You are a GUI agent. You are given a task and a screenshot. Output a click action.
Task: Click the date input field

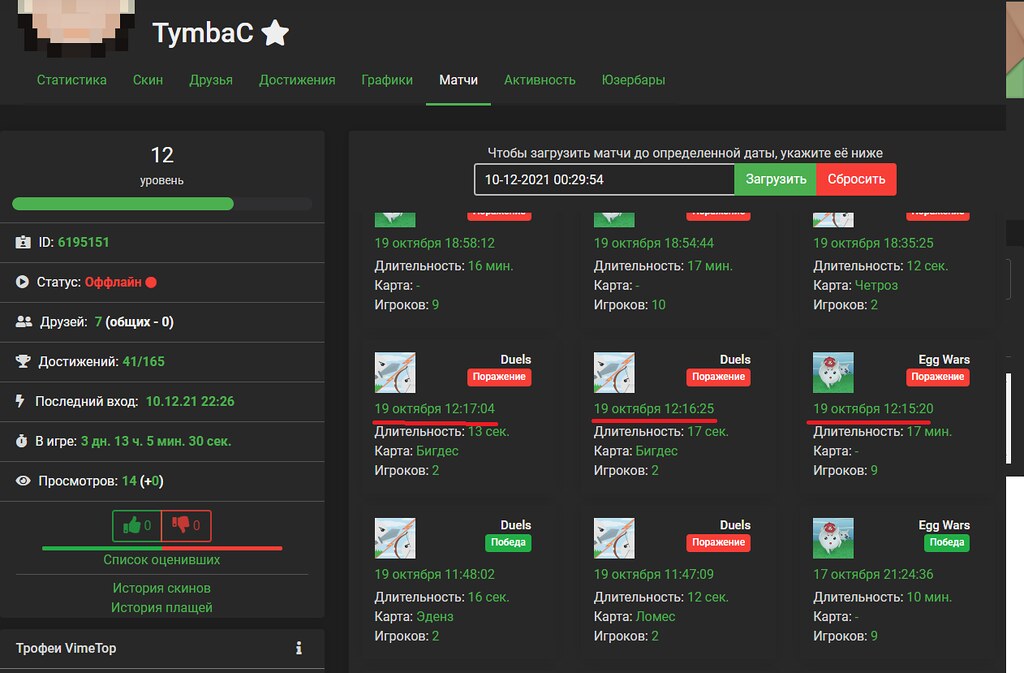[x=604, y=180]
